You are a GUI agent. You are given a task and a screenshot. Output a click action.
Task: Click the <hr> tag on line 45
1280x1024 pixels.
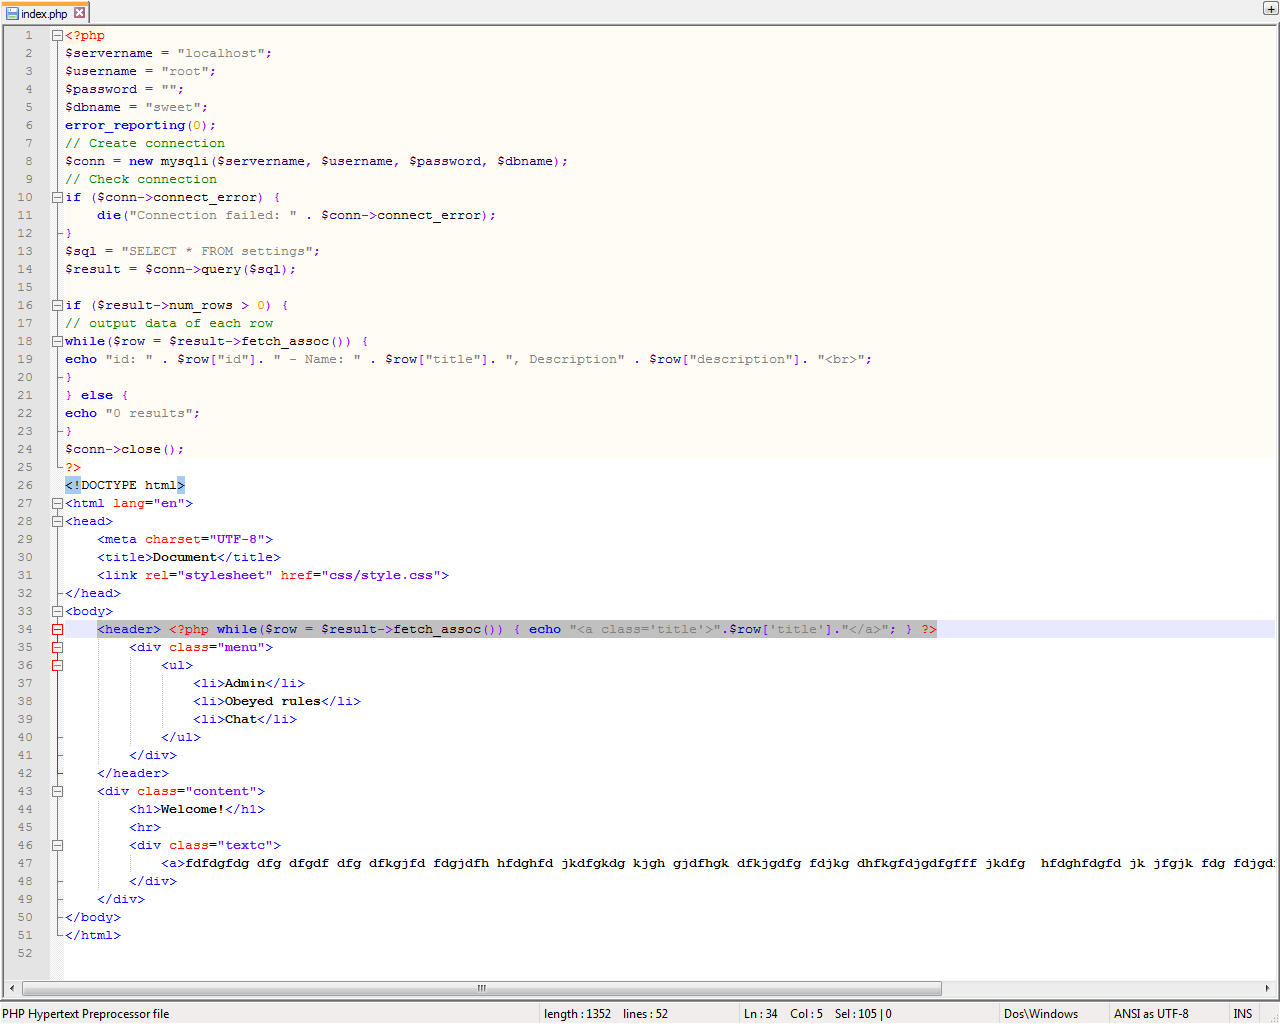pos(145,827)
